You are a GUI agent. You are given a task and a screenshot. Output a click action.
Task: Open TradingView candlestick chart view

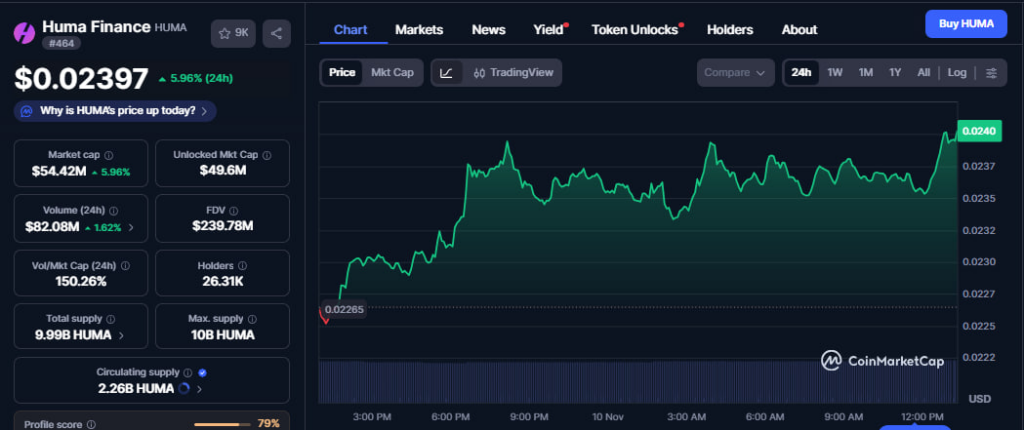(513, 73)
